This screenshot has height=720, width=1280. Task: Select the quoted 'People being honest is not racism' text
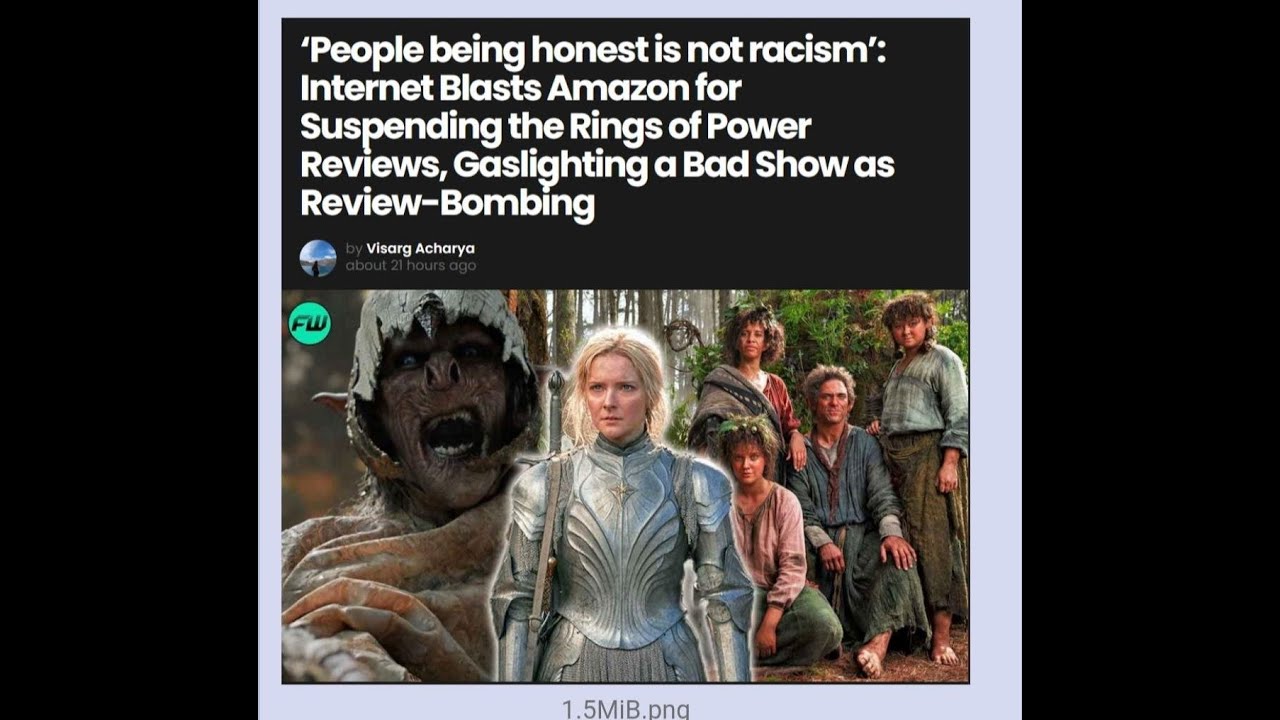pos(593,51)
